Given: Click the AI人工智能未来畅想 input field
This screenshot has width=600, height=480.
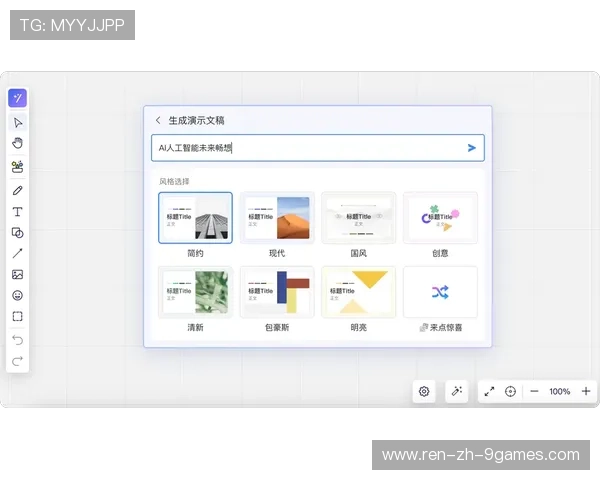Looking at the screenshot, I should pos(318,148).
